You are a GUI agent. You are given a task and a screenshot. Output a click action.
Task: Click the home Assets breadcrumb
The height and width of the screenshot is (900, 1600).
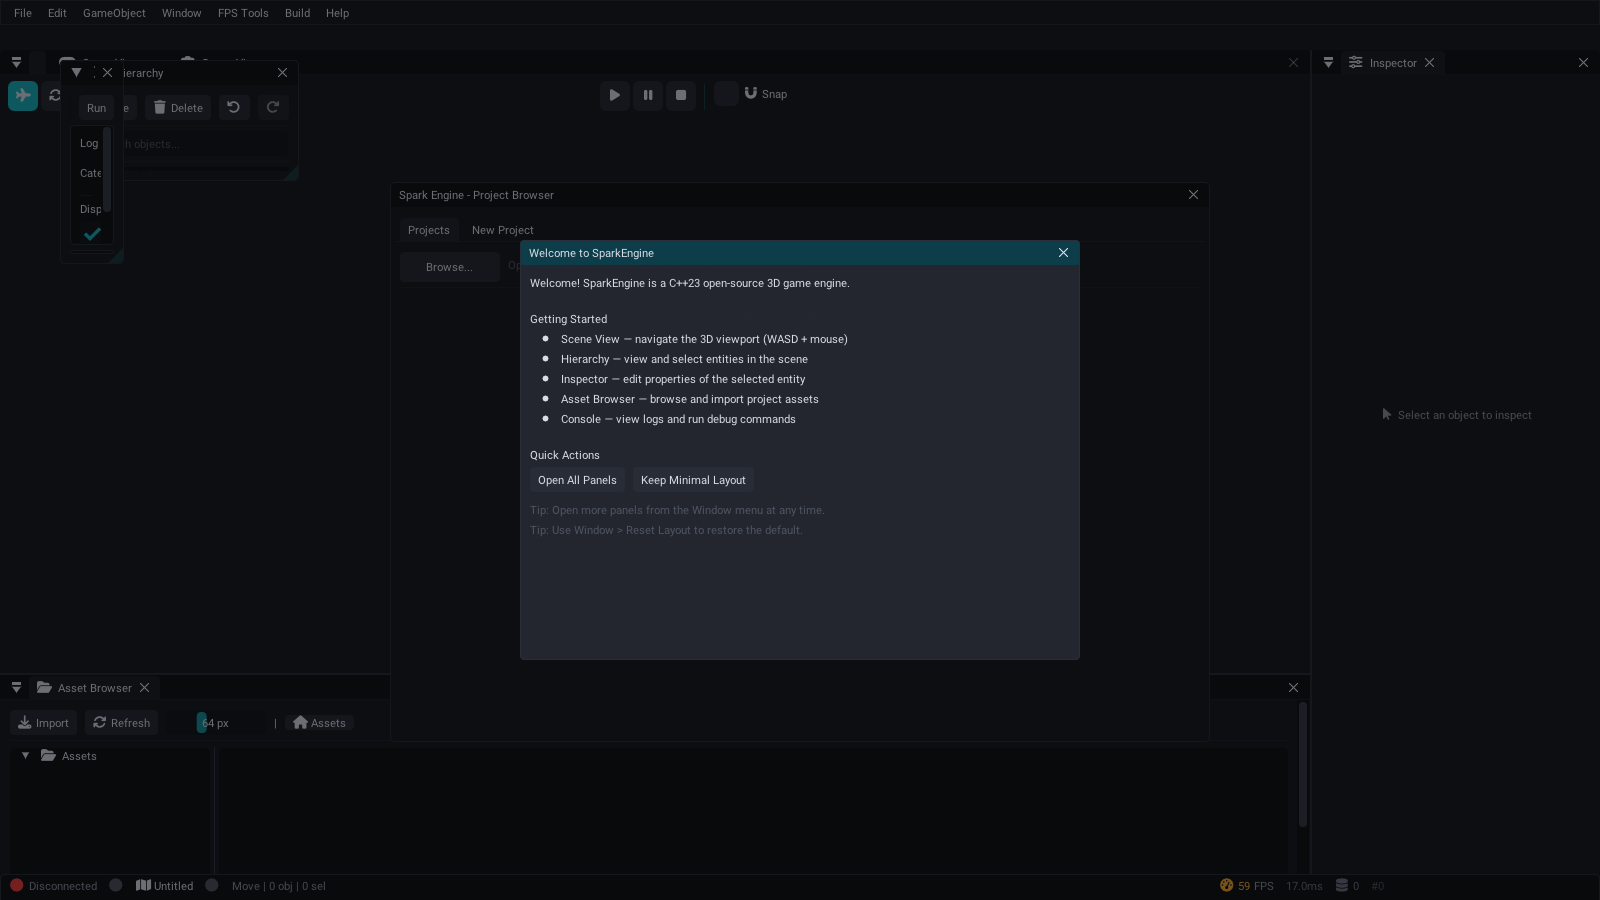coord(319,723)
